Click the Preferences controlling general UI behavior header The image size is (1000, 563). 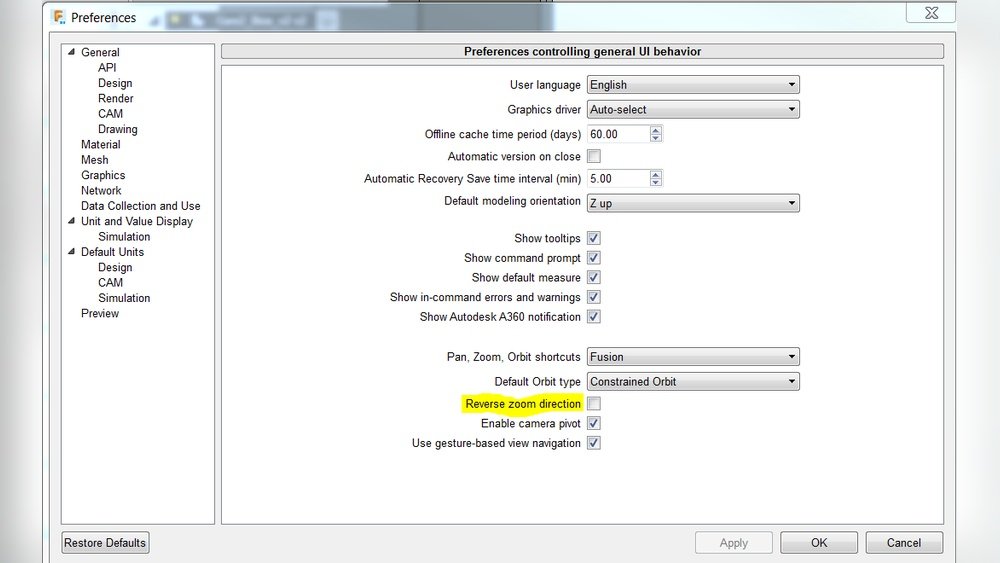point(582,52)
